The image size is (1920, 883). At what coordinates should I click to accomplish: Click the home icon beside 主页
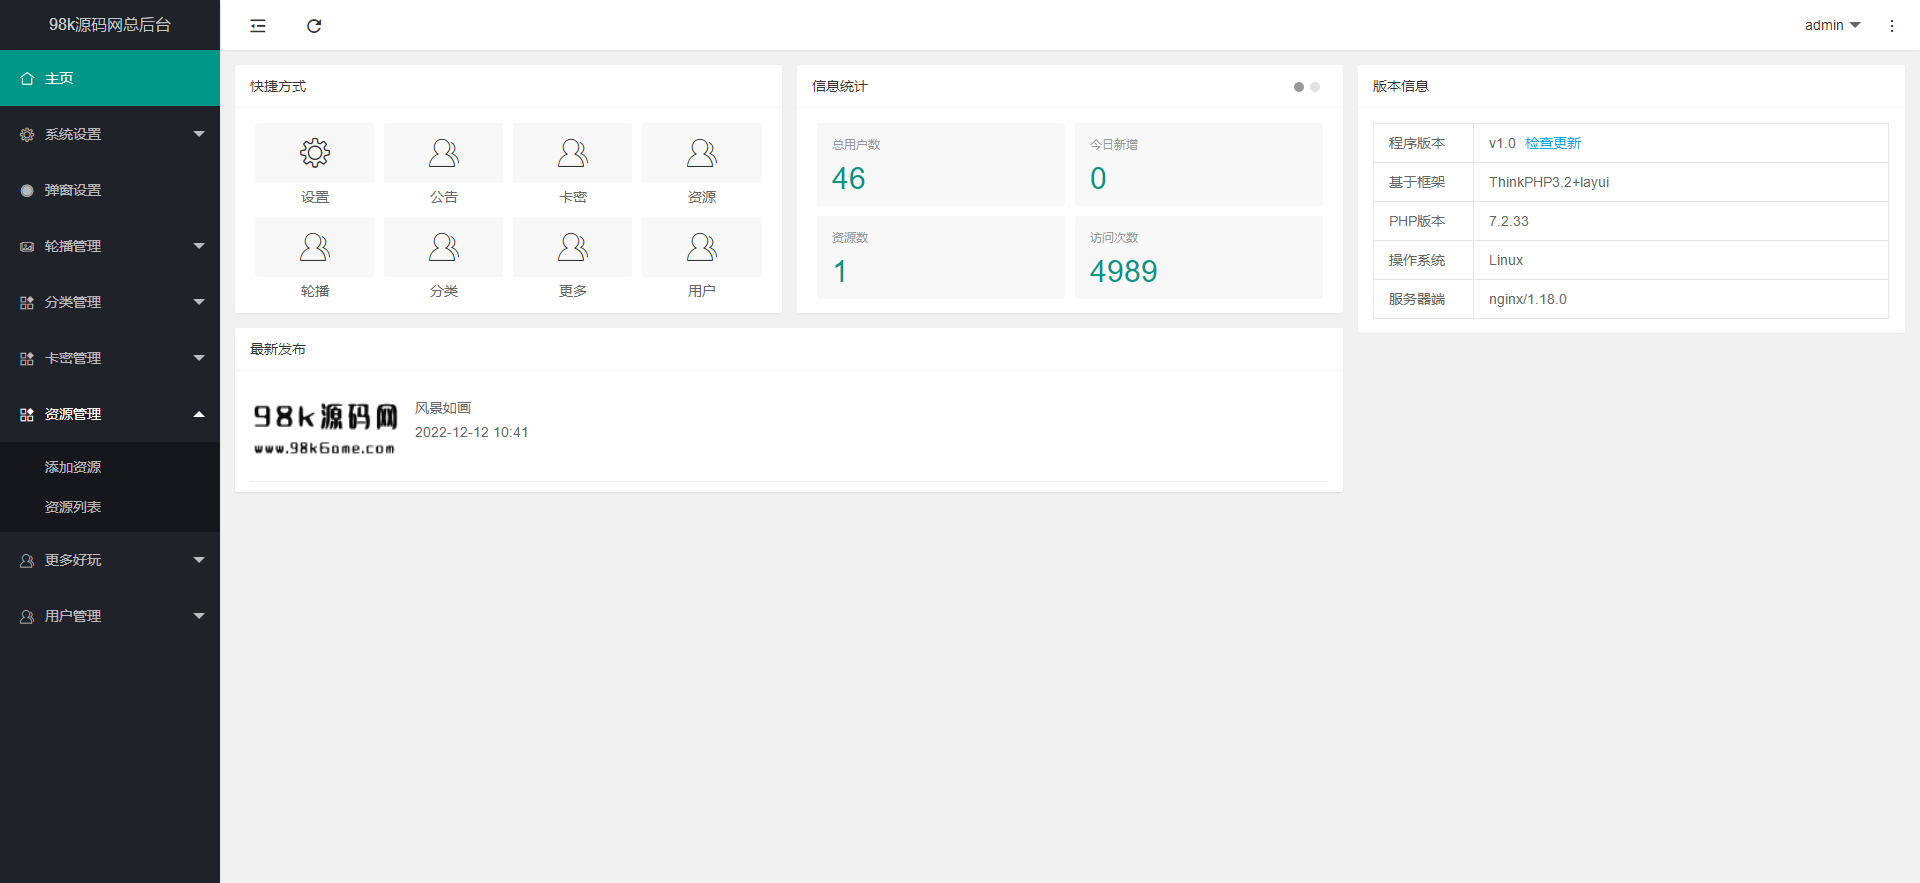(x=27, y=78)
